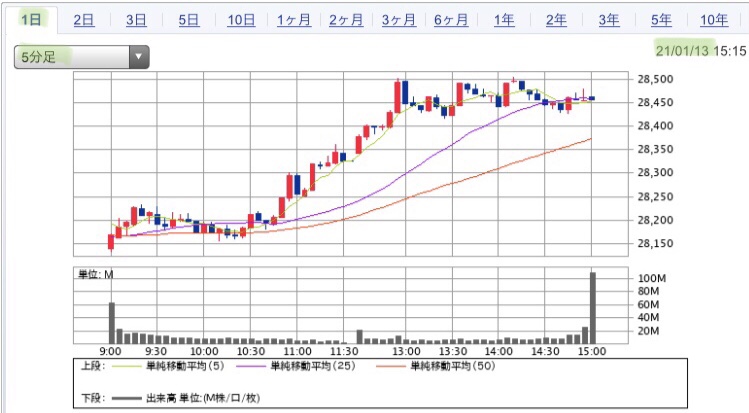Screen dimensions: 749x413
Task: Click the 20M volume axis label
Action: point(649,331)
